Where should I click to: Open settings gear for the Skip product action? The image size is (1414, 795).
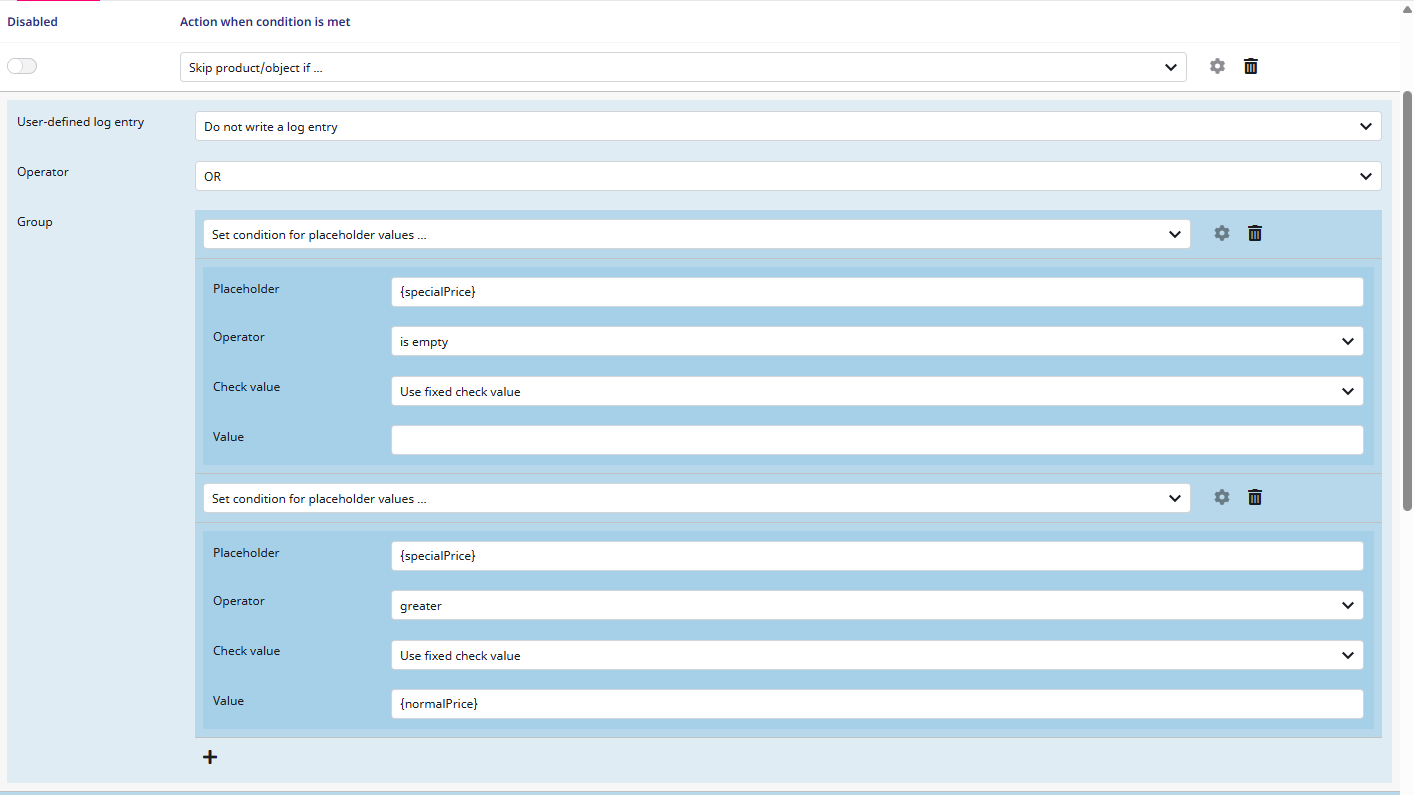(1217, 66)
